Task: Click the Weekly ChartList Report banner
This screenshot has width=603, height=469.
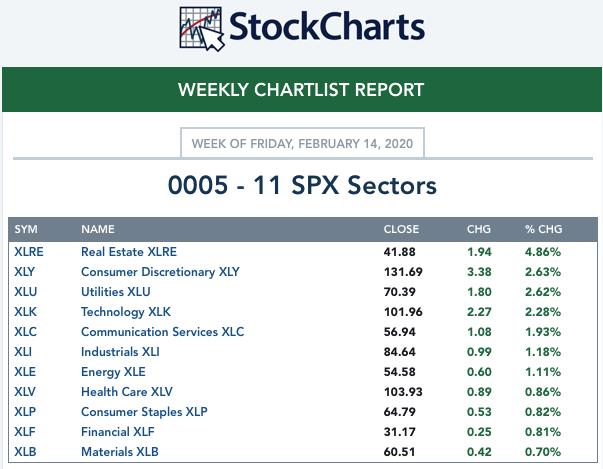Action: pos(302,90)
